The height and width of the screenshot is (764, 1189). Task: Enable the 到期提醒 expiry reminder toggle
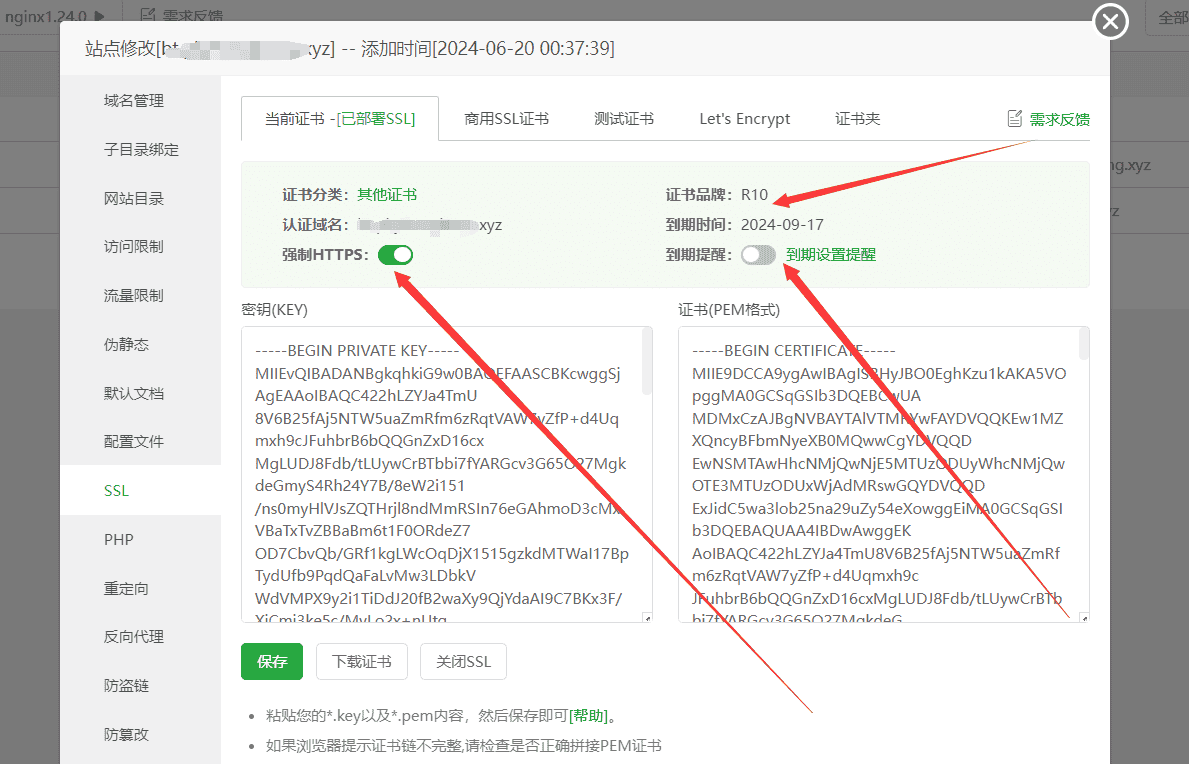tap(758, 255)
